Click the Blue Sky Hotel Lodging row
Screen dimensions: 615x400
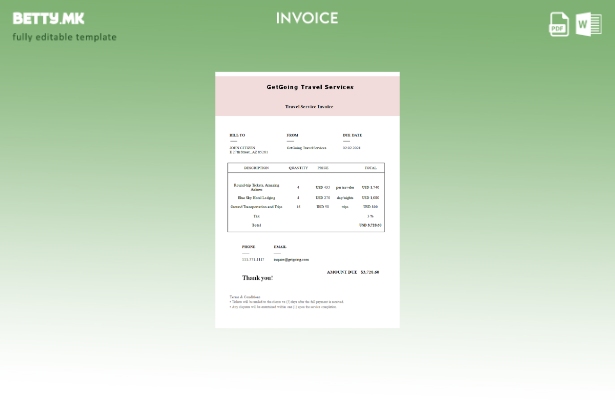[256, 198]
